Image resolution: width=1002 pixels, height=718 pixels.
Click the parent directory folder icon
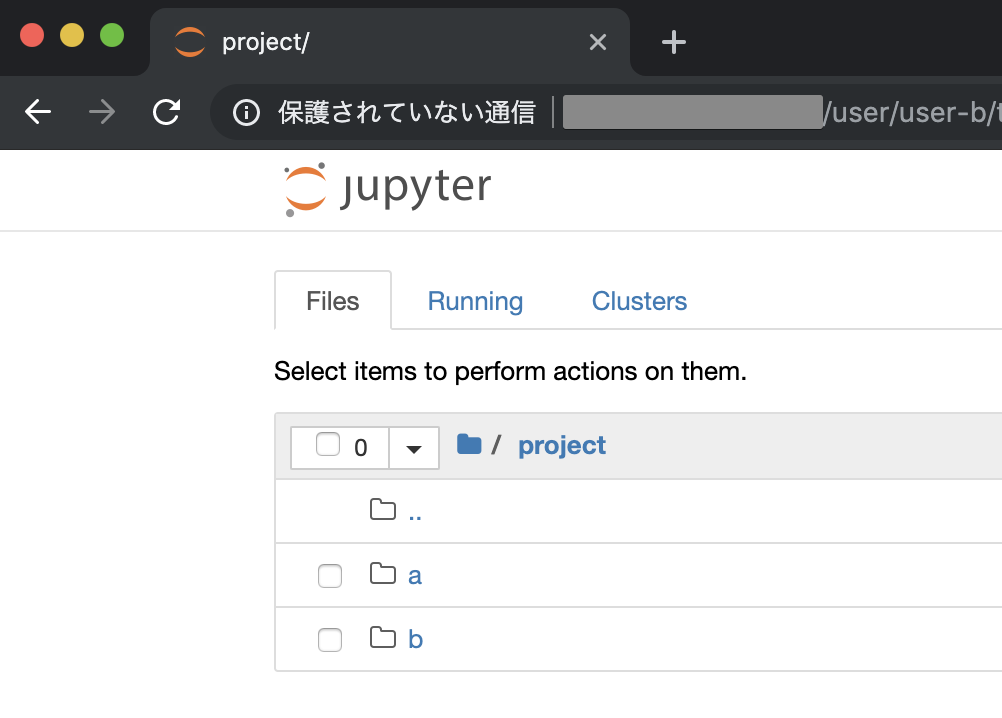coord(383,510)
